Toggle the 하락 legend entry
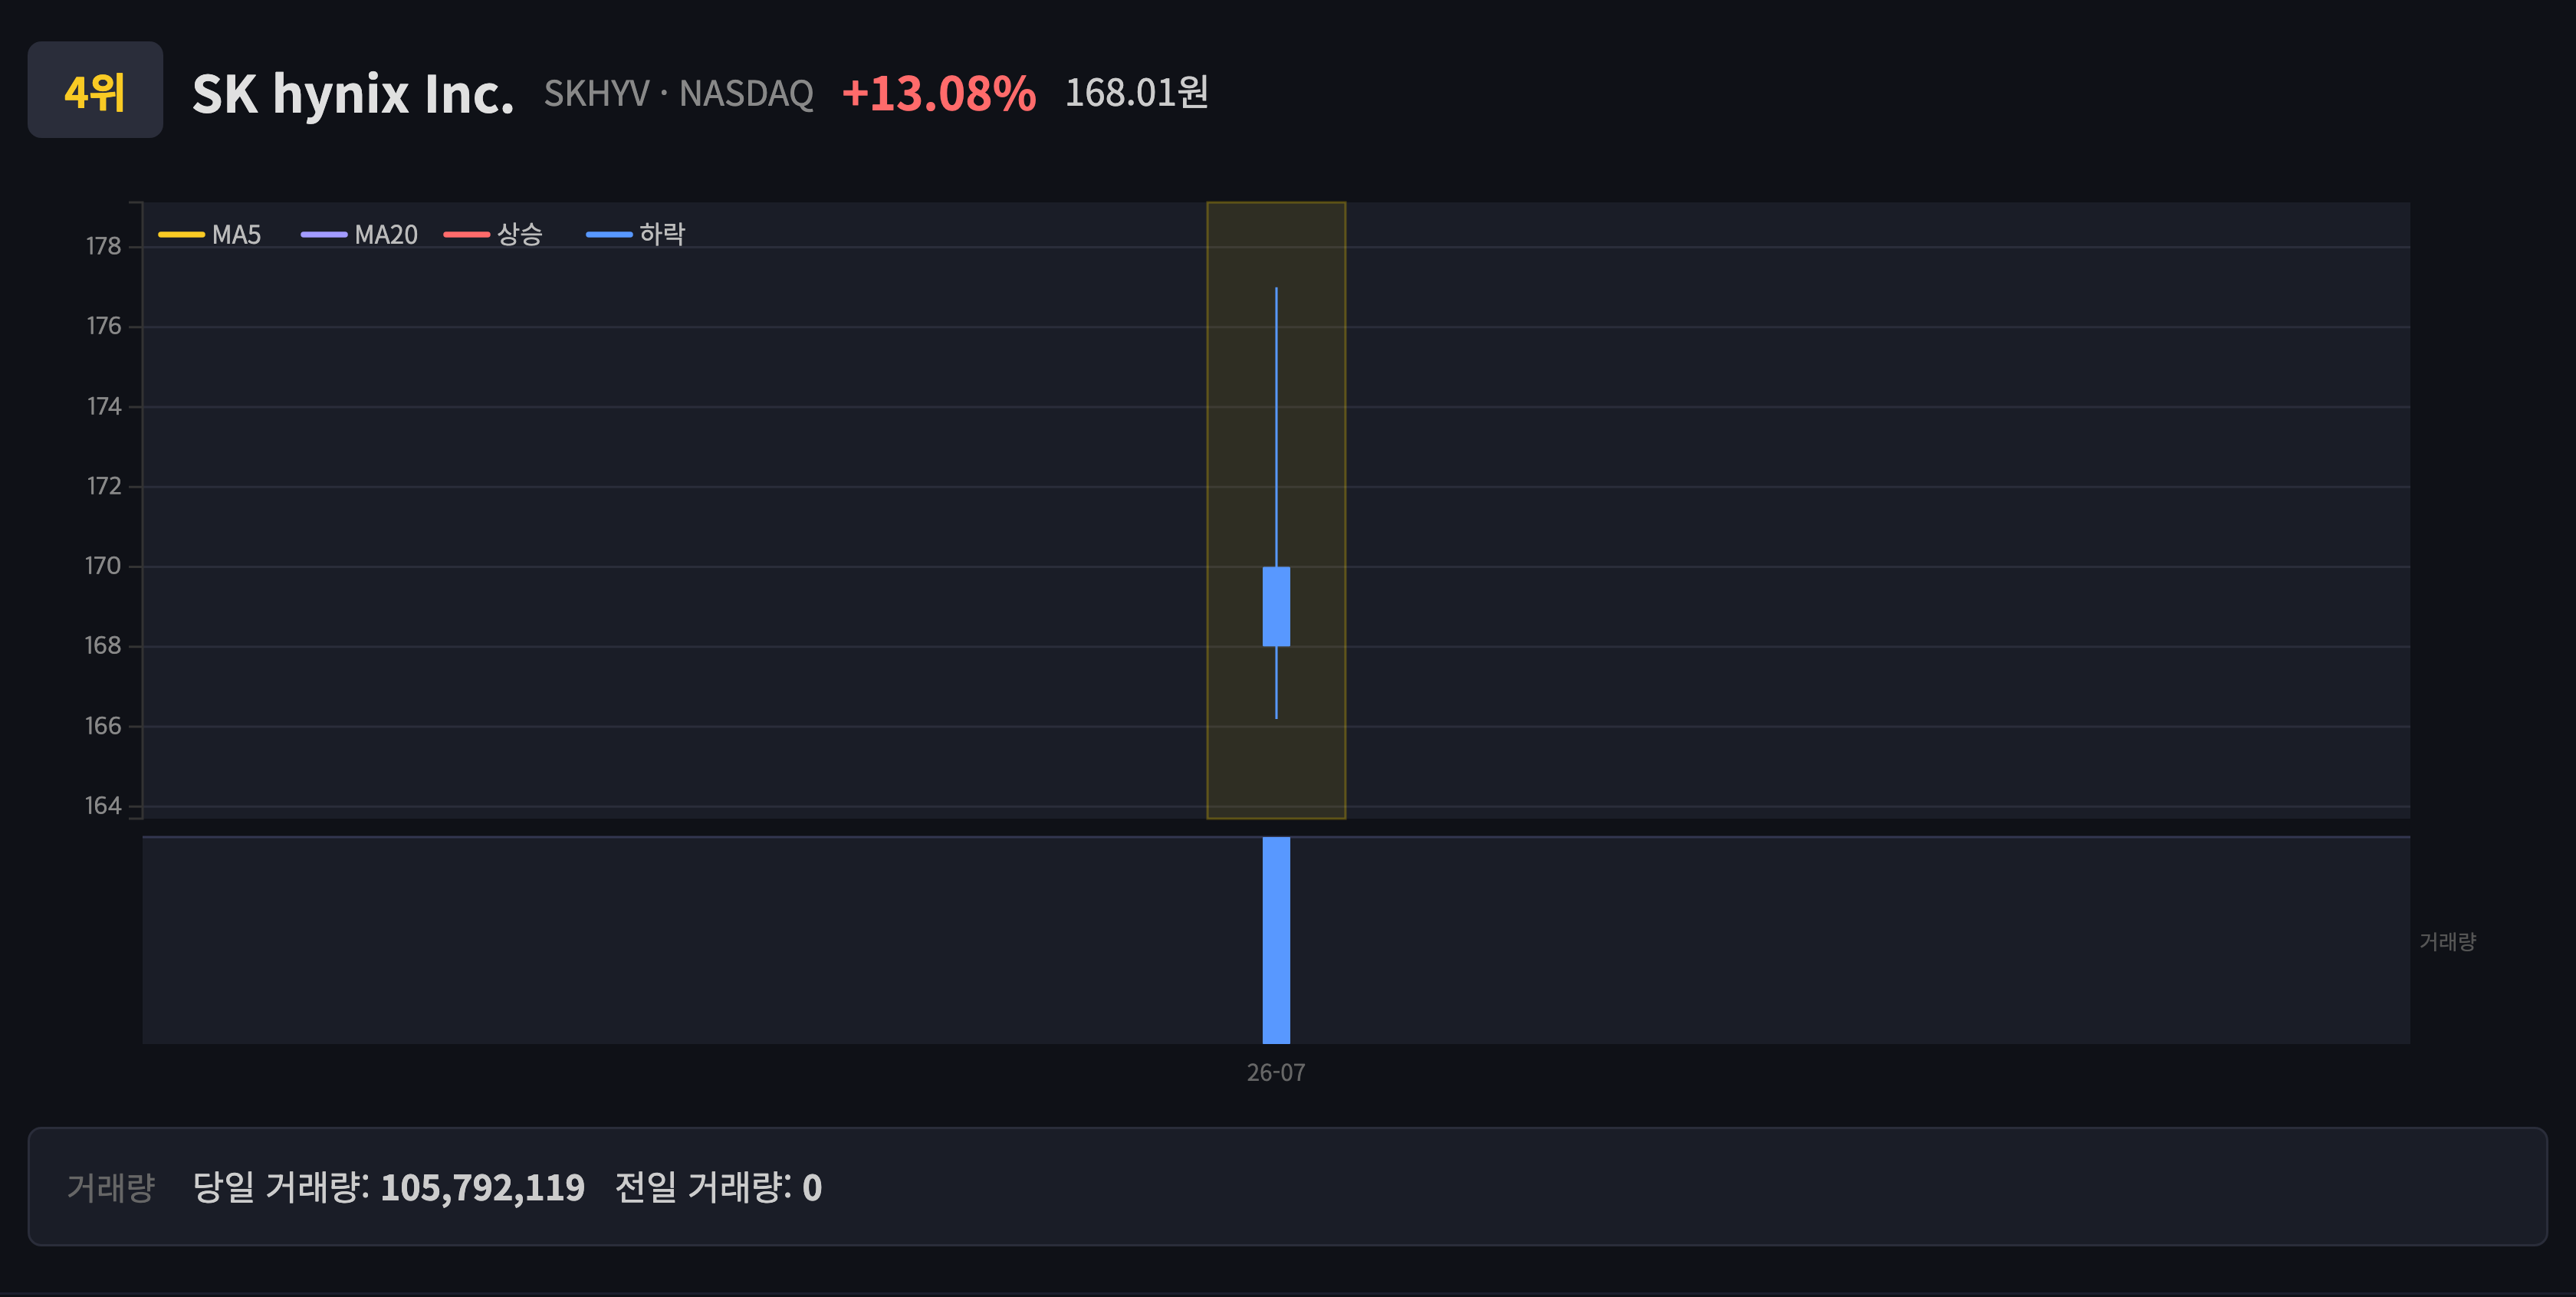The height and width of the screenshot is (1297, 2576). point(636,235)
